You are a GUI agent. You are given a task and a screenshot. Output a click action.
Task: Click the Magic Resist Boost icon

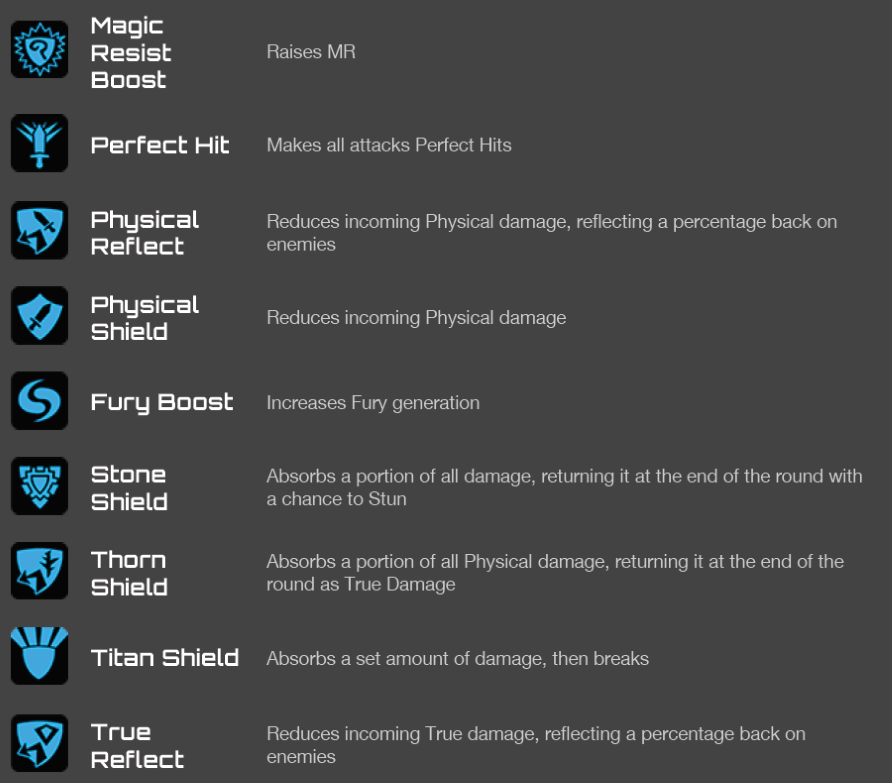point(39,50)
